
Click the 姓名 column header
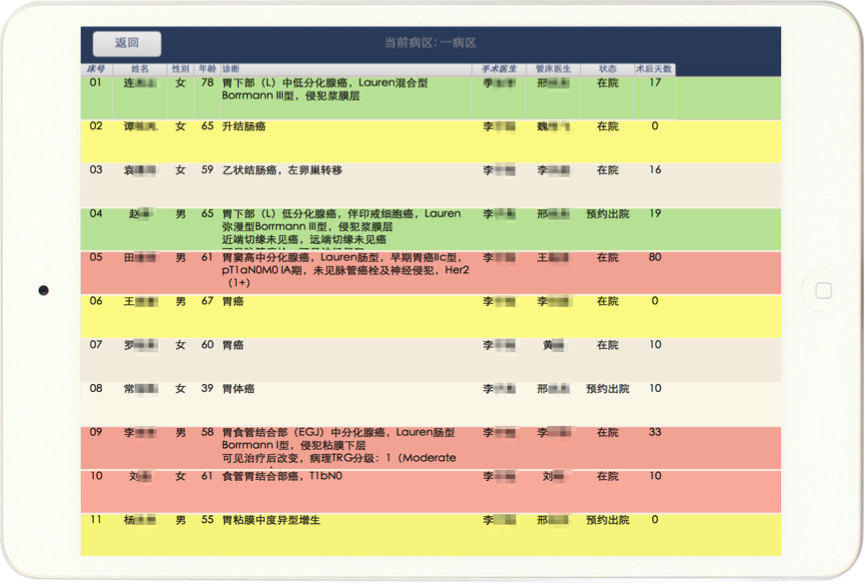[x=139, y=69]
